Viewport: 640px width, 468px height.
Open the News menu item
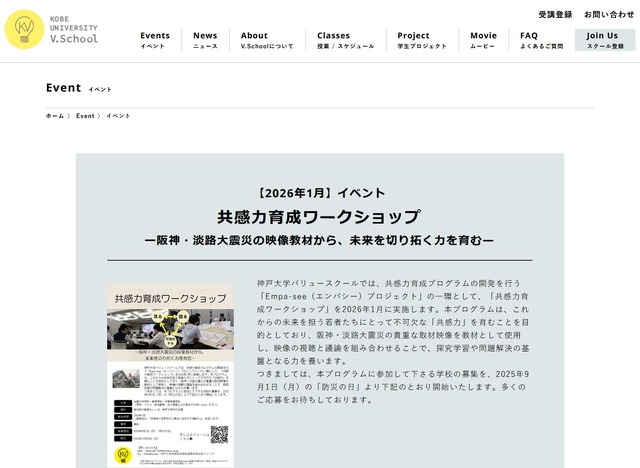pos(205,40)
